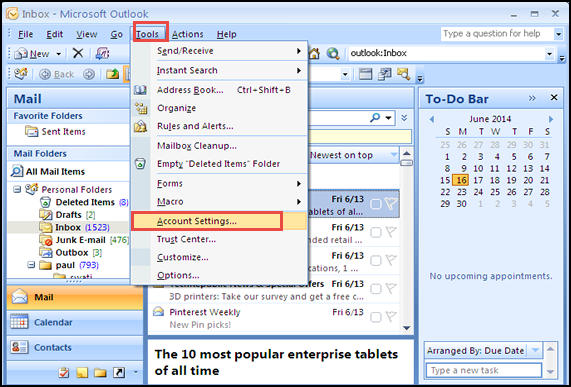Click the Reading Pane layout icon
This screenshot has width=571, height=387.
coord(365,74)
